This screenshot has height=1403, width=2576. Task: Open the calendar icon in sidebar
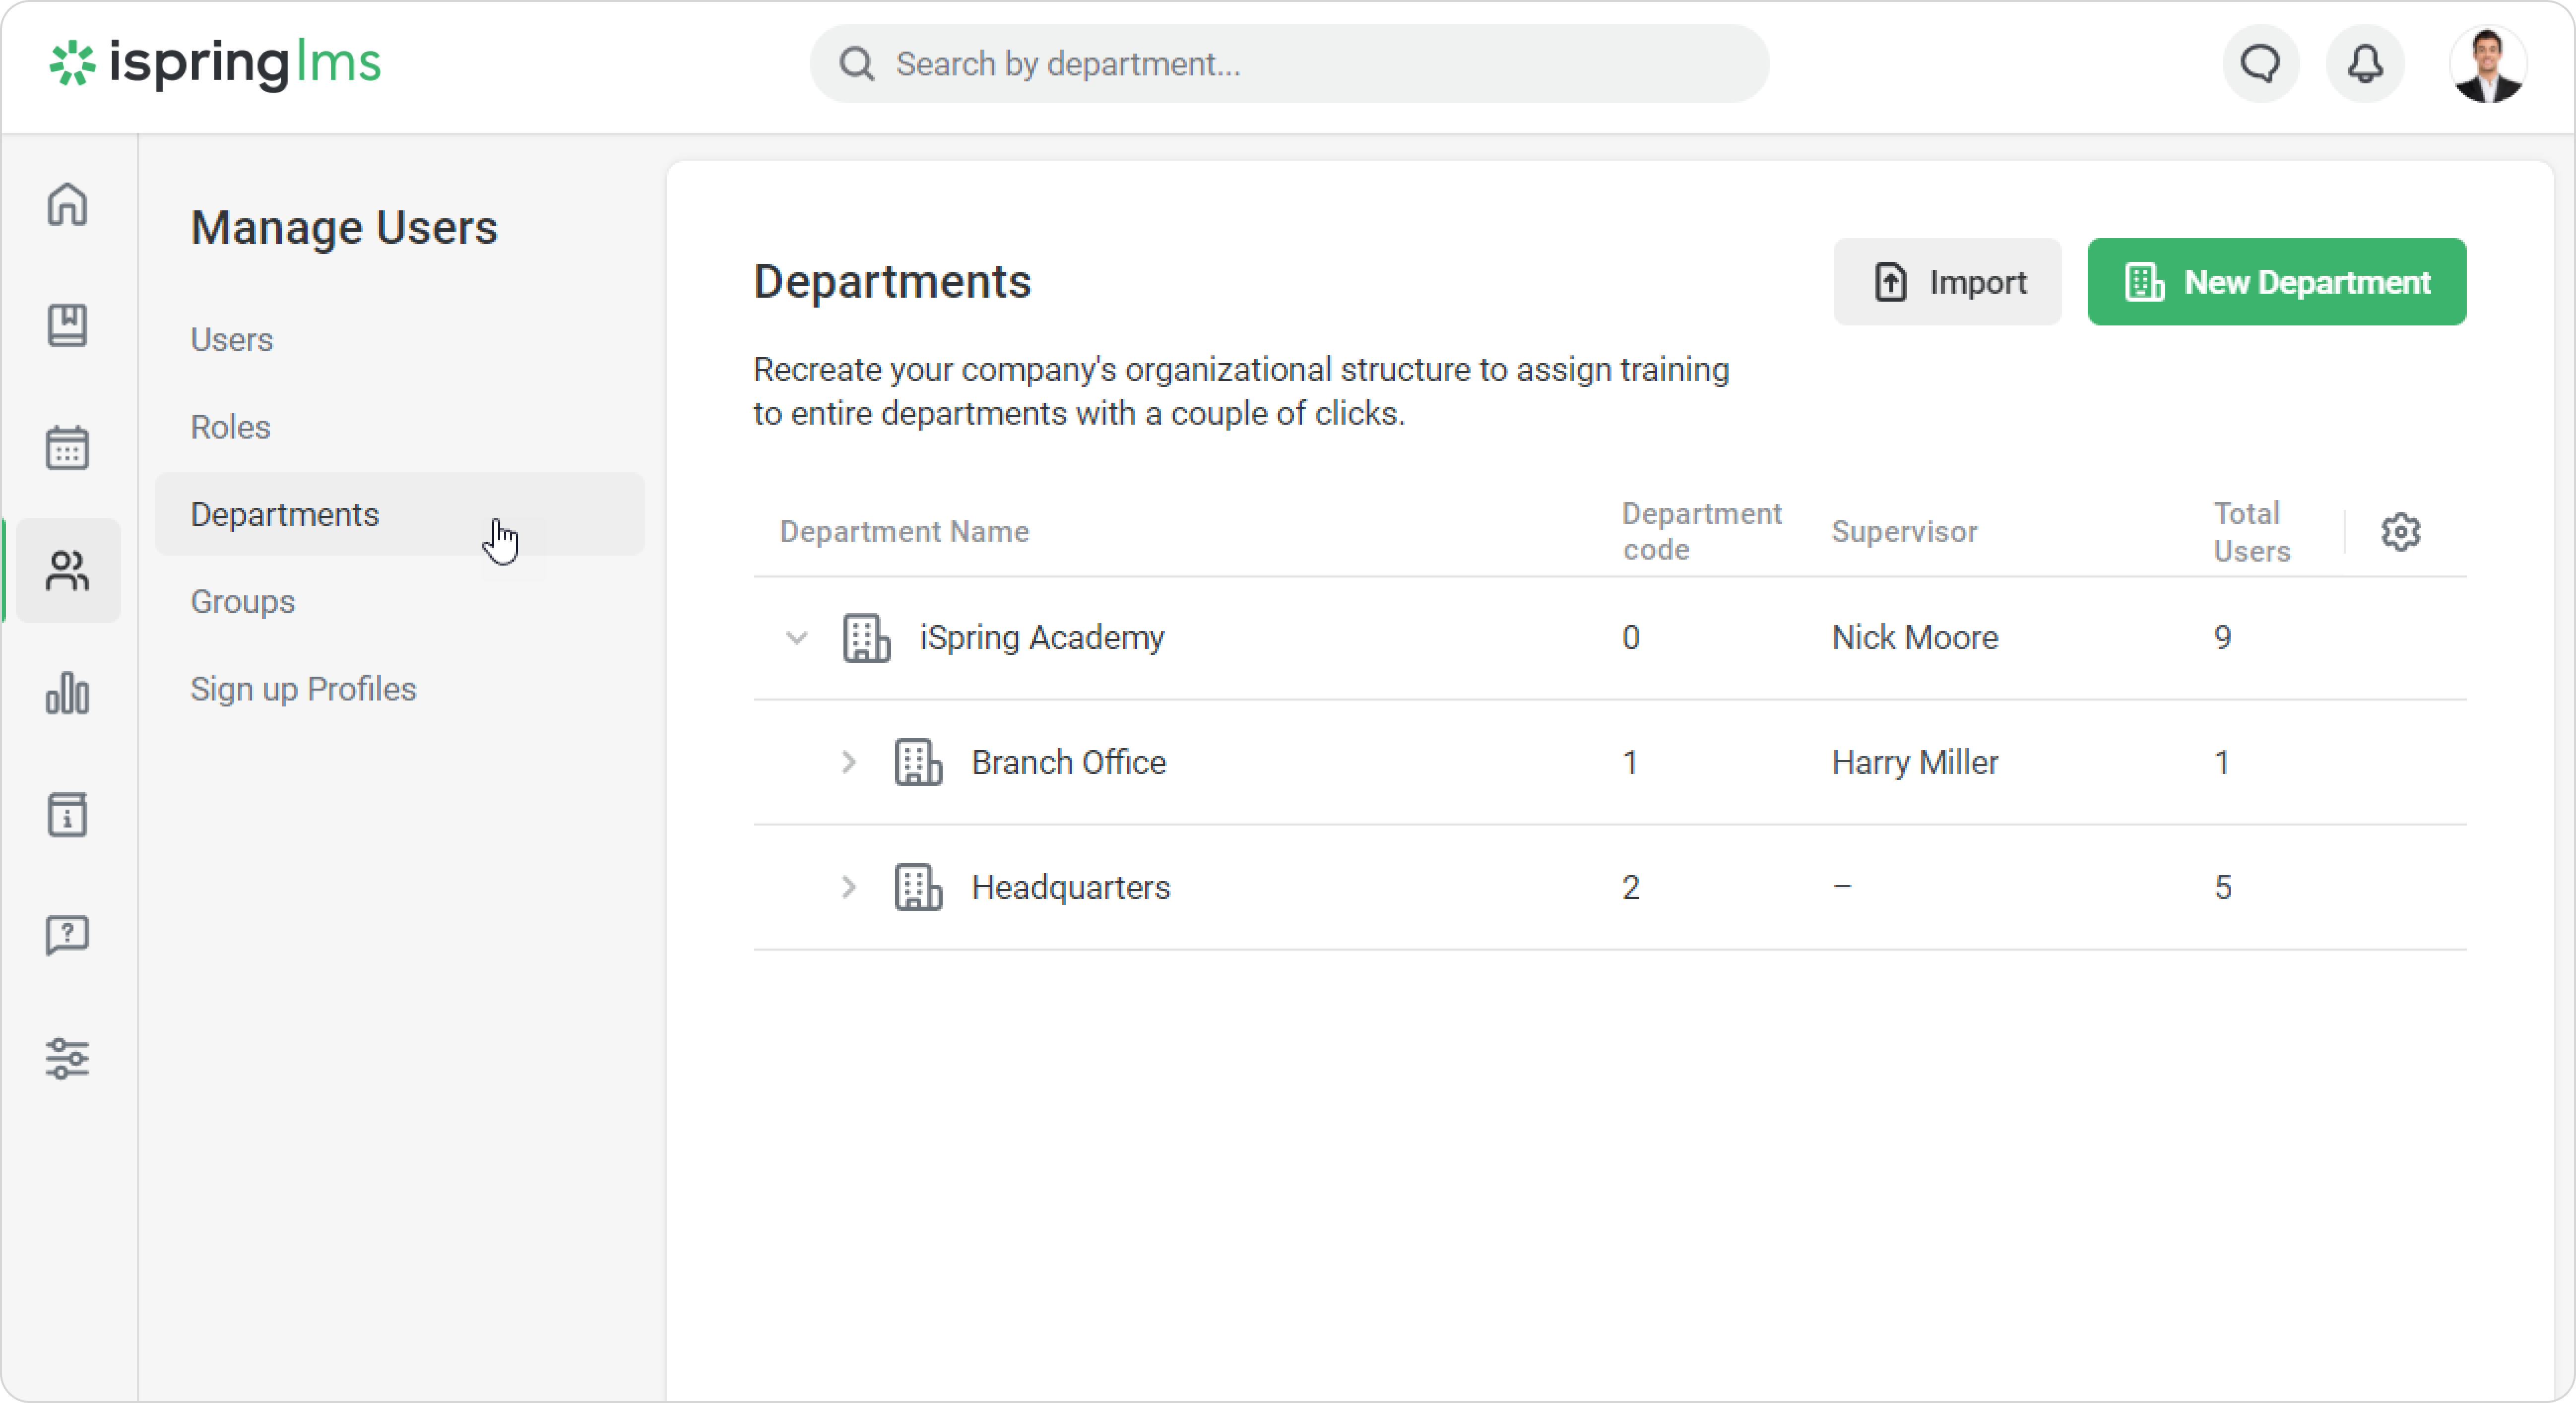point(67,448)
